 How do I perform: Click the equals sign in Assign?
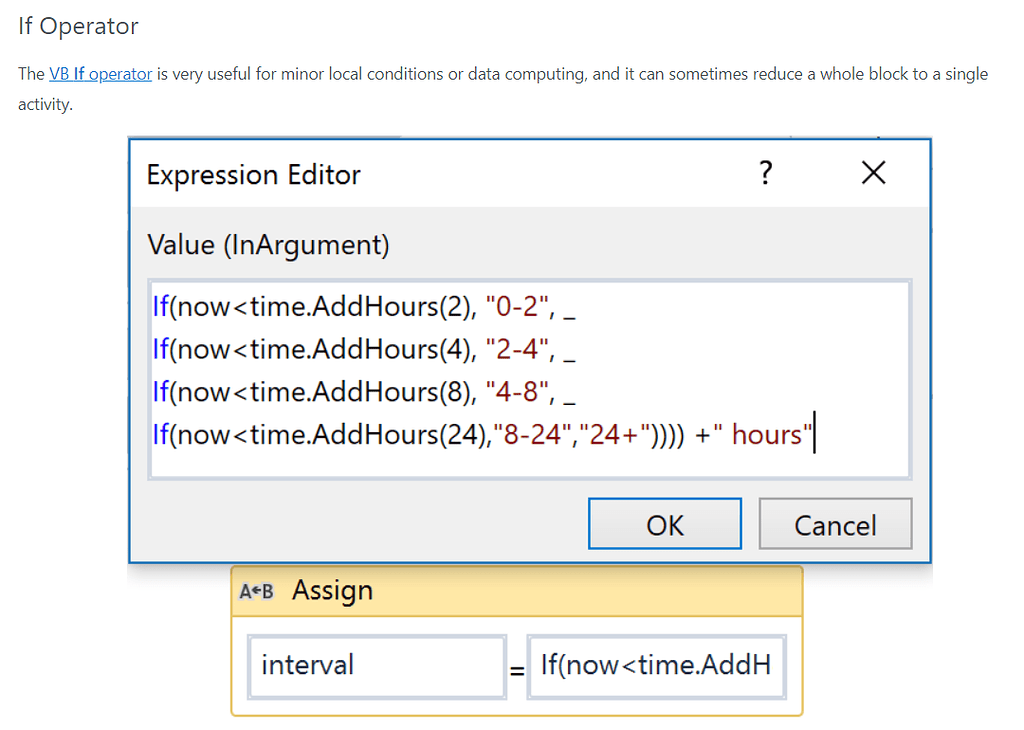tap(517, 670)
